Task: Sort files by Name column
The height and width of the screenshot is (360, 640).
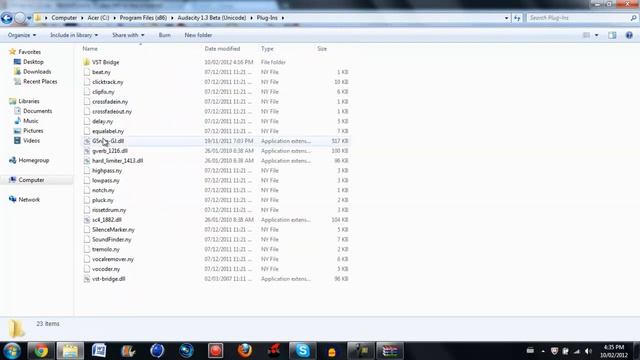Action: coord(90,49)
